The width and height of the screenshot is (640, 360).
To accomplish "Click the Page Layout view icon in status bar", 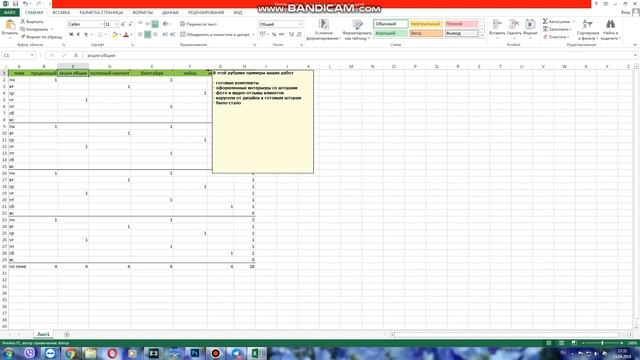I will pyautogui.click(x=562, y=343).
